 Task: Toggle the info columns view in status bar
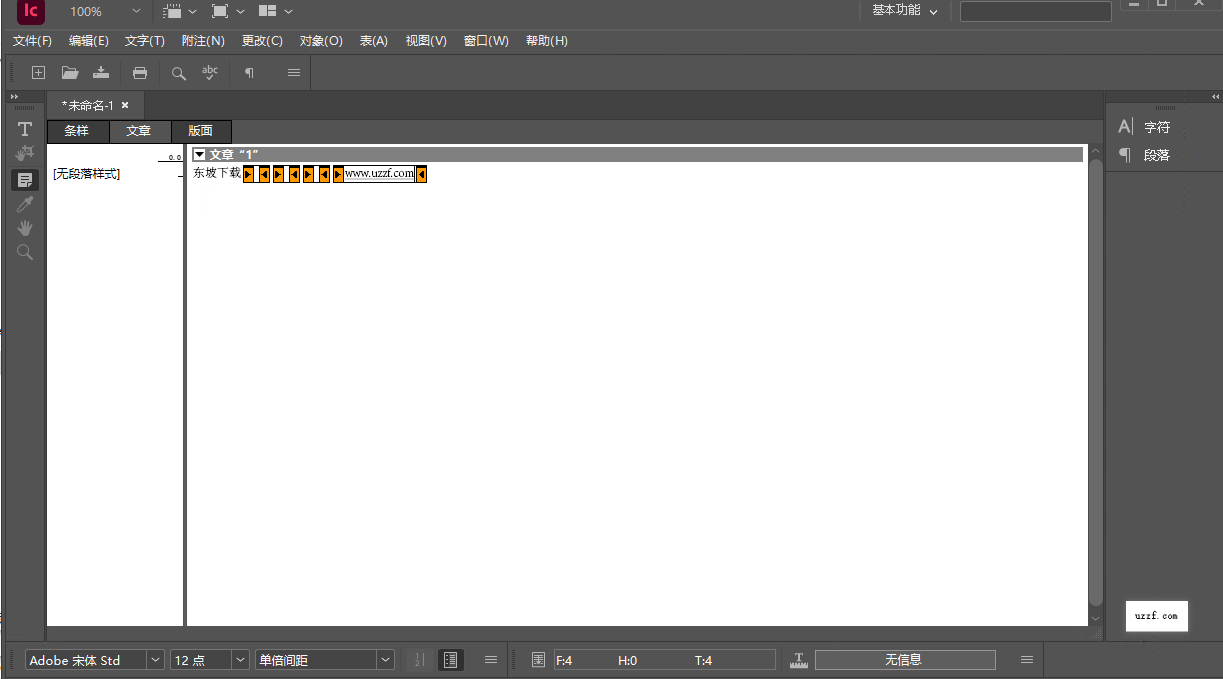point(450,659)
